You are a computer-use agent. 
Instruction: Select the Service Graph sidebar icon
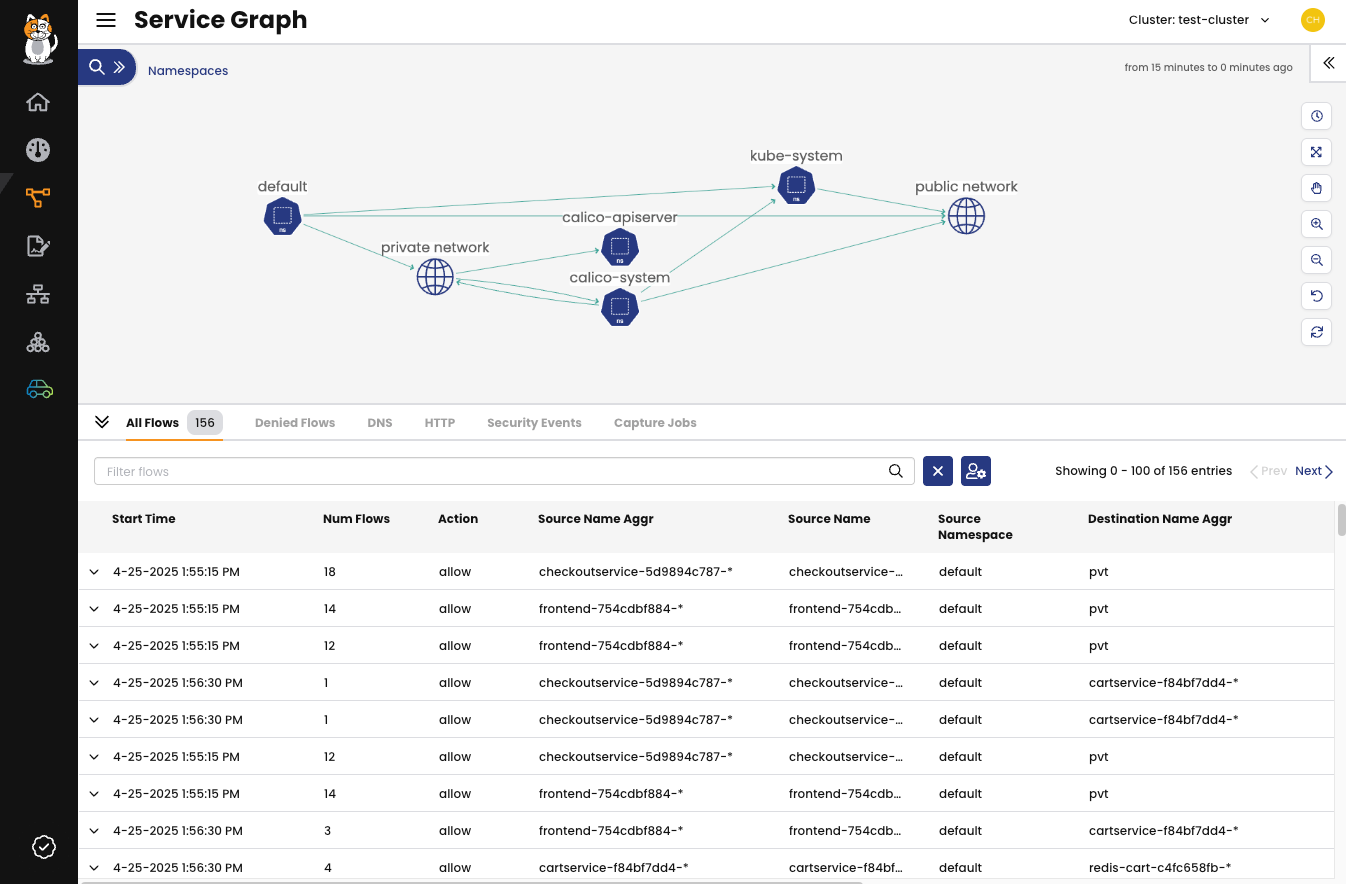38,197
